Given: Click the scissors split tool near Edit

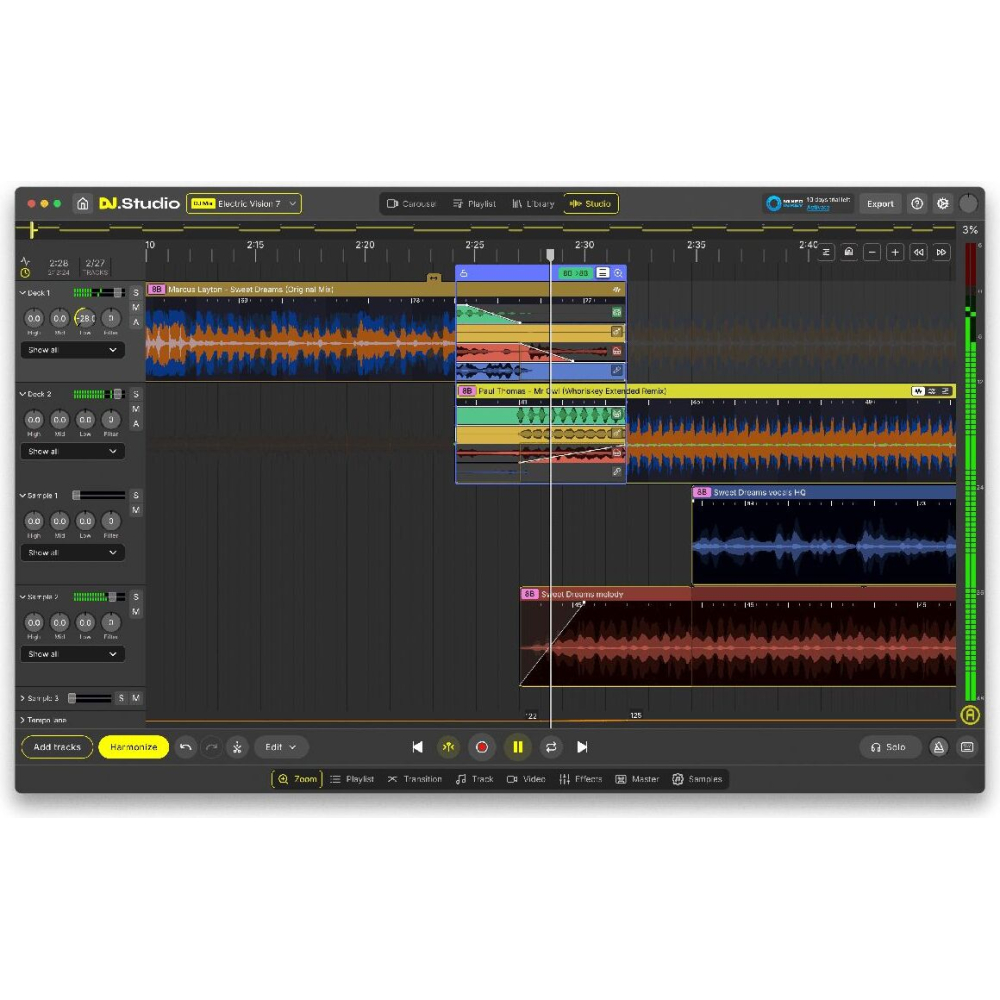Looking at the screenshot, I should point(237,746).
